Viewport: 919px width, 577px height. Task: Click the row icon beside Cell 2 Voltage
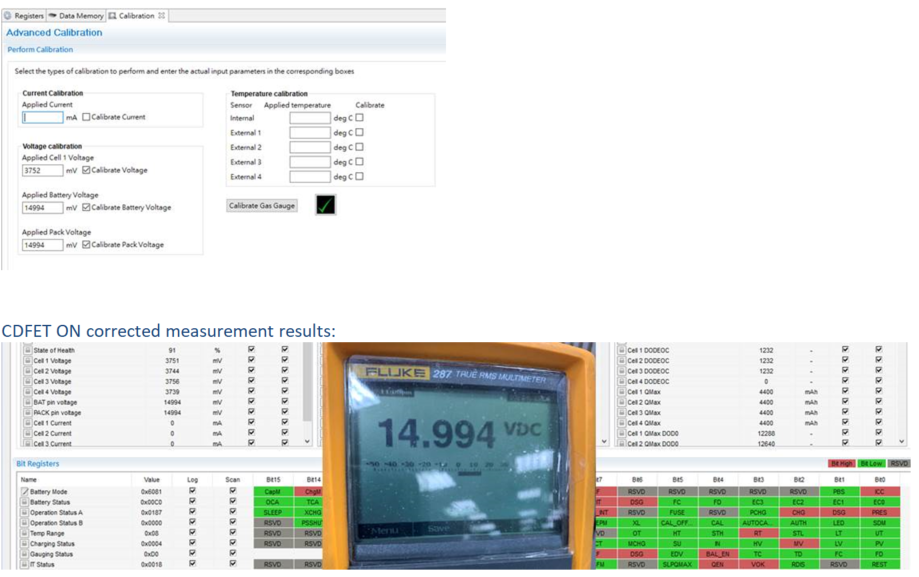point(27,371)
